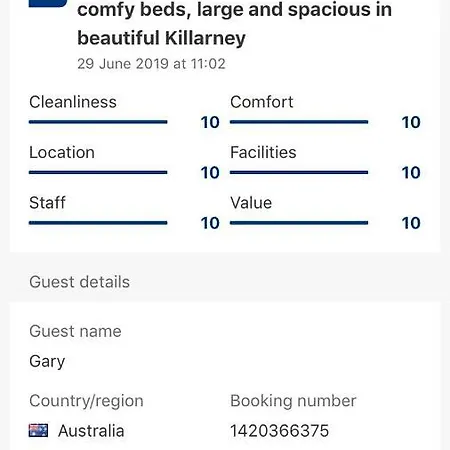Select booking number 1420366375
Viewport: 450px width, 450px height.
click(279, 431)
